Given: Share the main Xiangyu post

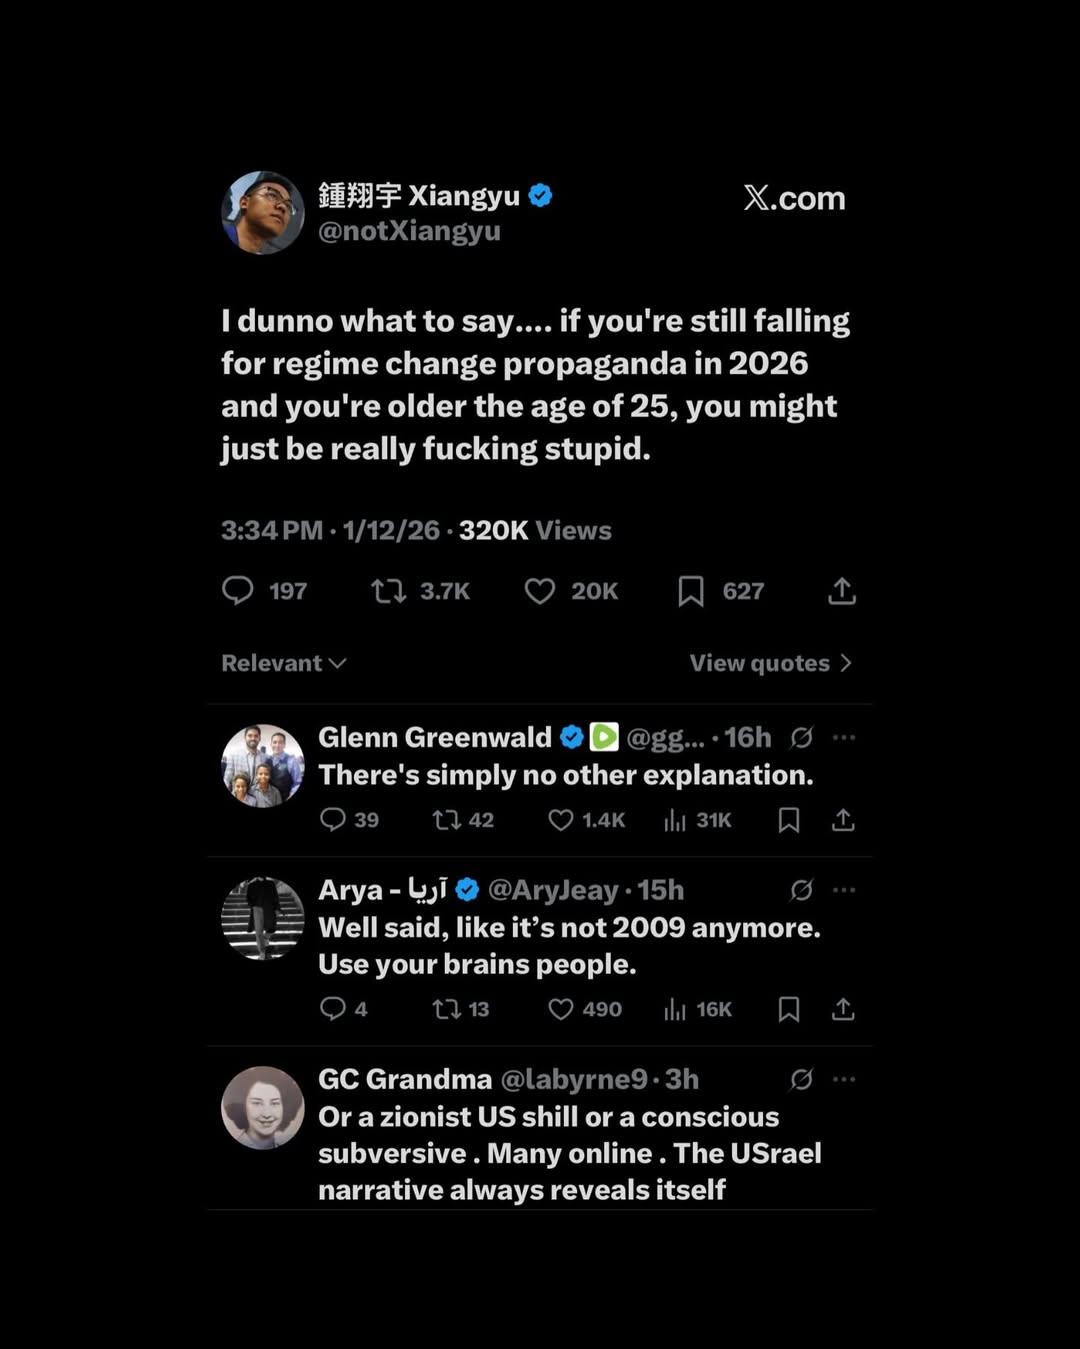Looking at the screenshot, I should [842, 591].
